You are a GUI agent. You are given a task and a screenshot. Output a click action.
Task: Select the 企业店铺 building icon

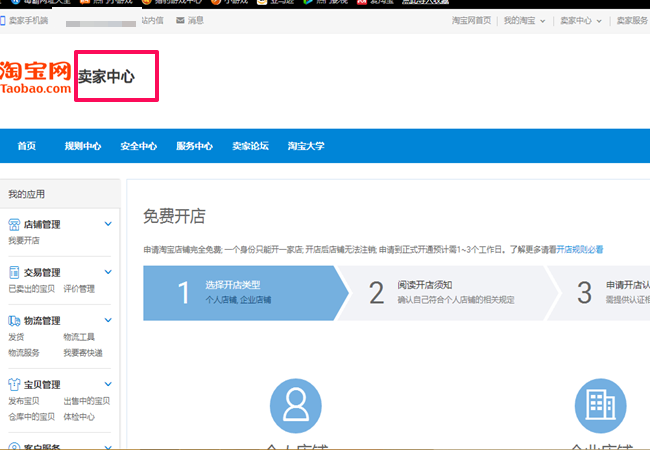click(600, 405)
